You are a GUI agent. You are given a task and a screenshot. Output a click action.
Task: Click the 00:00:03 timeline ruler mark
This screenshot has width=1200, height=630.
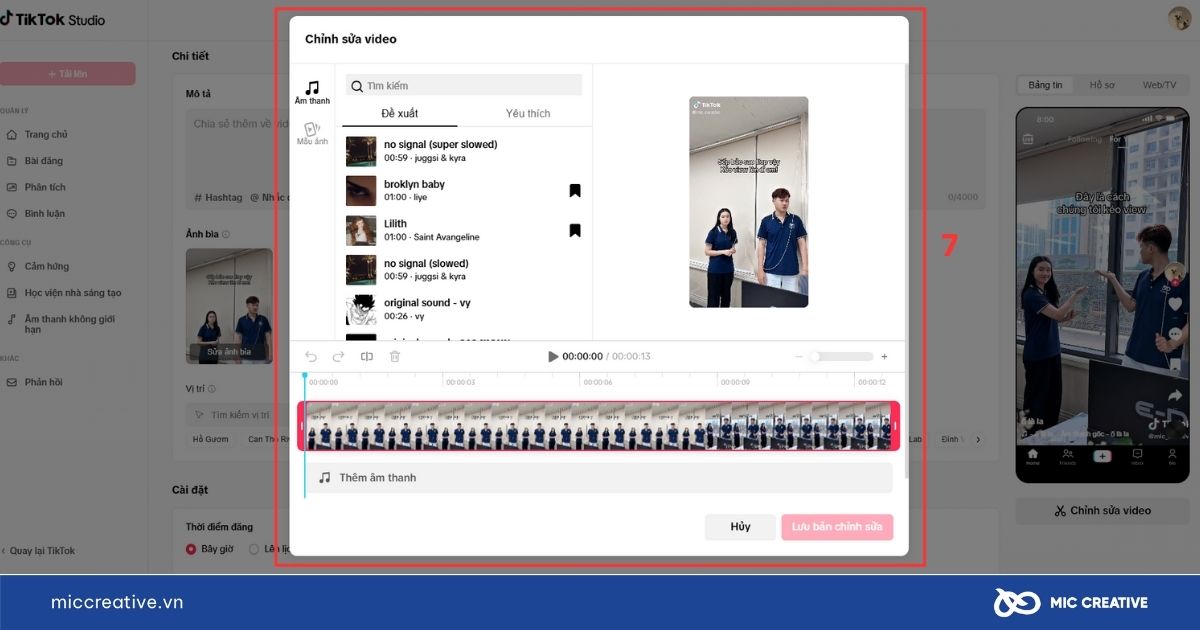[x=460, y=382]
